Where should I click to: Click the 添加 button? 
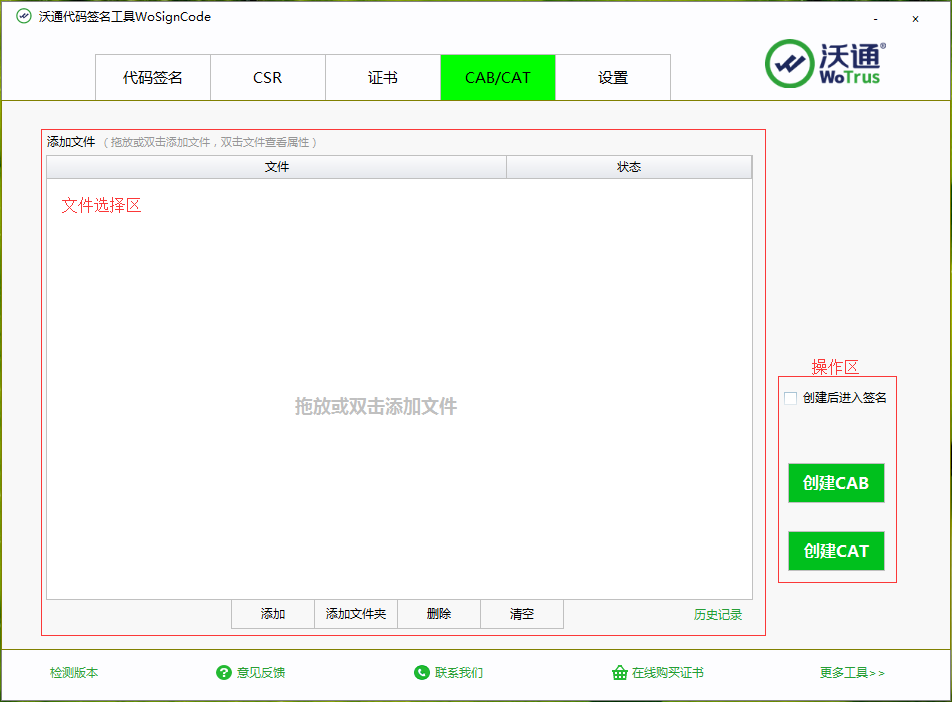point(273,614)
